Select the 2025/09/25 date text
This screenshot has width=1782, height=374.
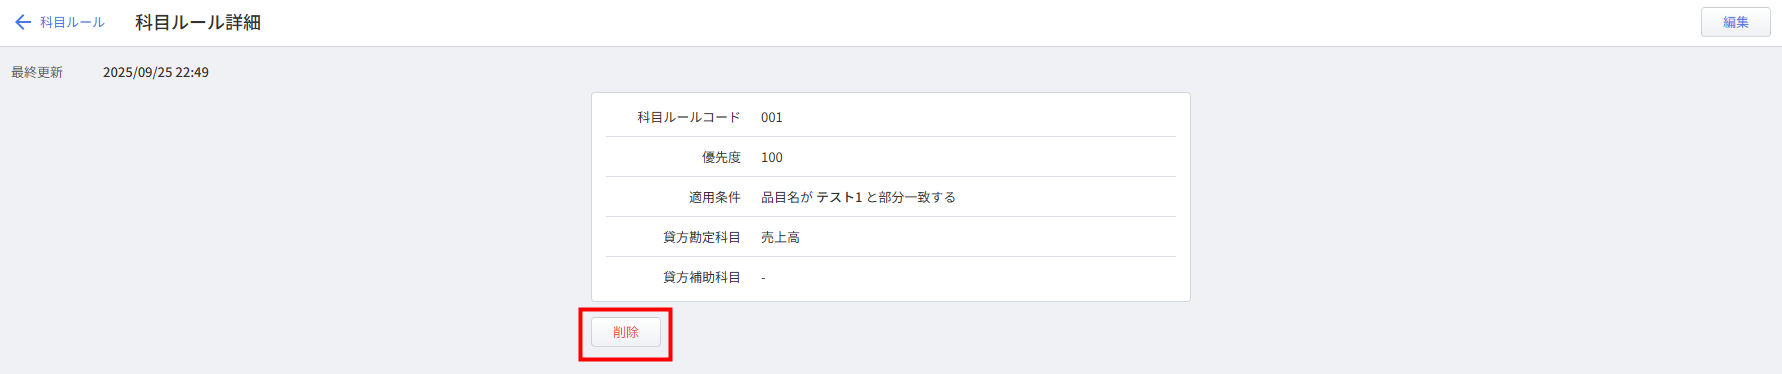[x=138, y=72]
